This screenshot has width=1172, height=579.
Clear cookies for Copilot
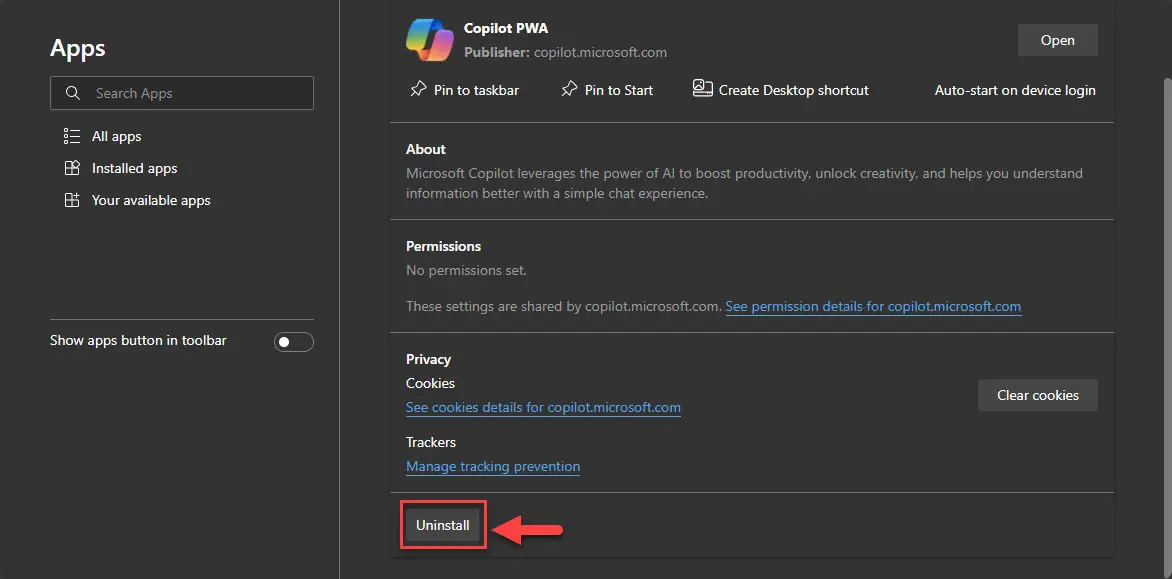(x=1037, y=395)
